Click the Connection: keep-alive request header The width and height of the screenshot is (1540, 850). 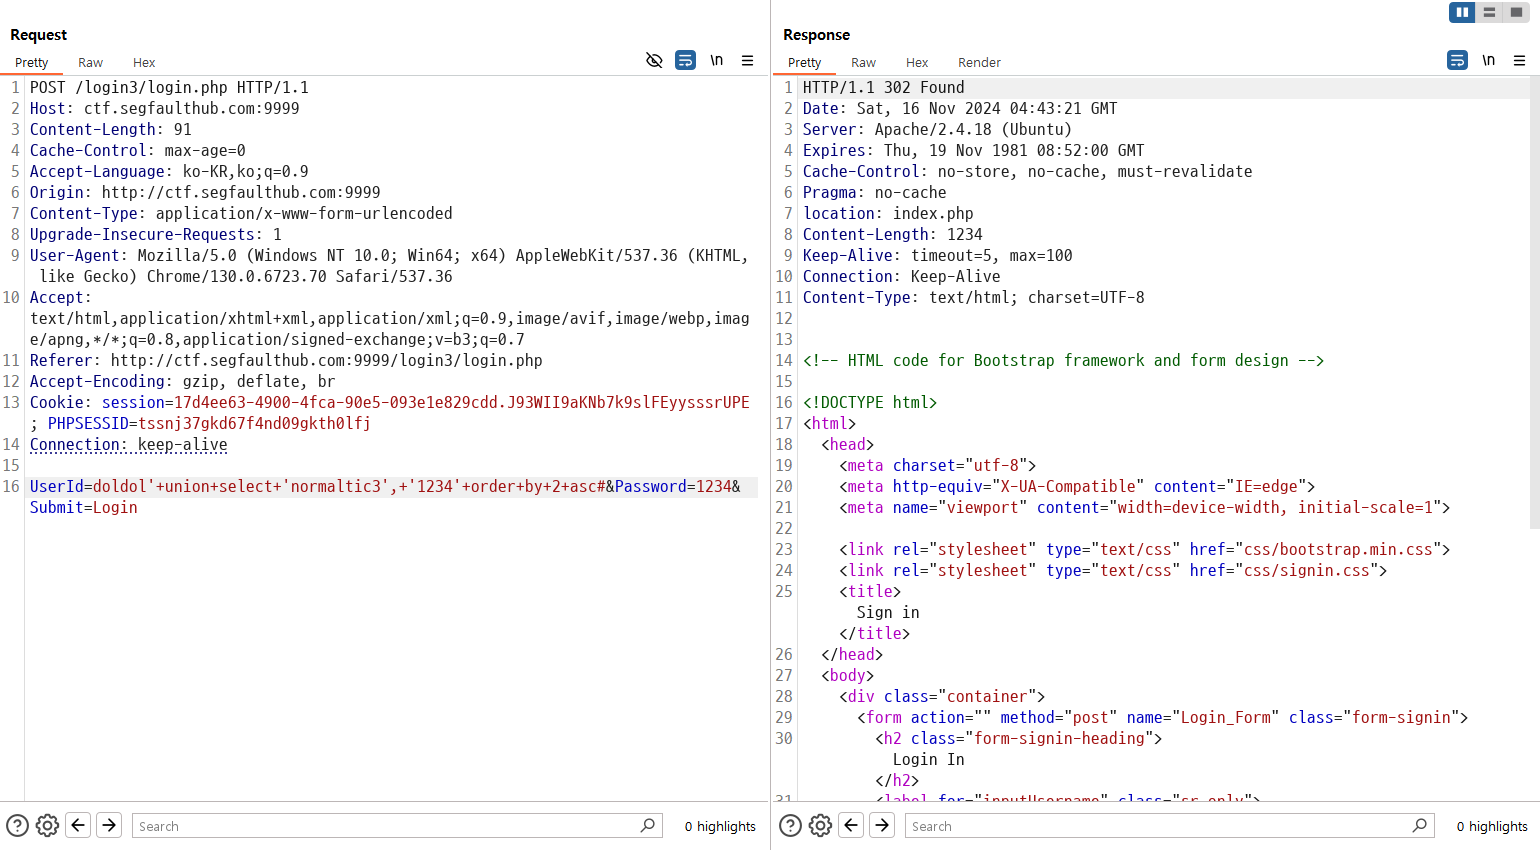pyautogui.click(x=128, y=444)
